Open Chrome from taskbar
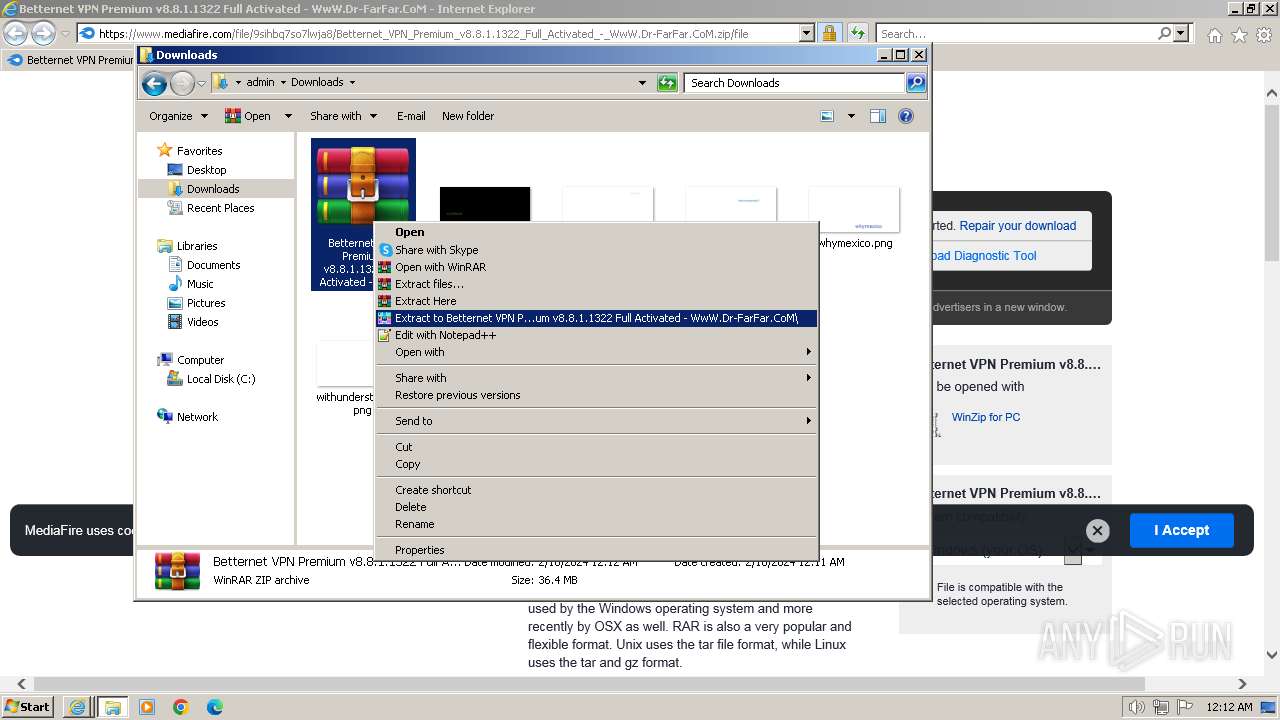This screenshot has width=1280, height=720. [x=181, y=707]
